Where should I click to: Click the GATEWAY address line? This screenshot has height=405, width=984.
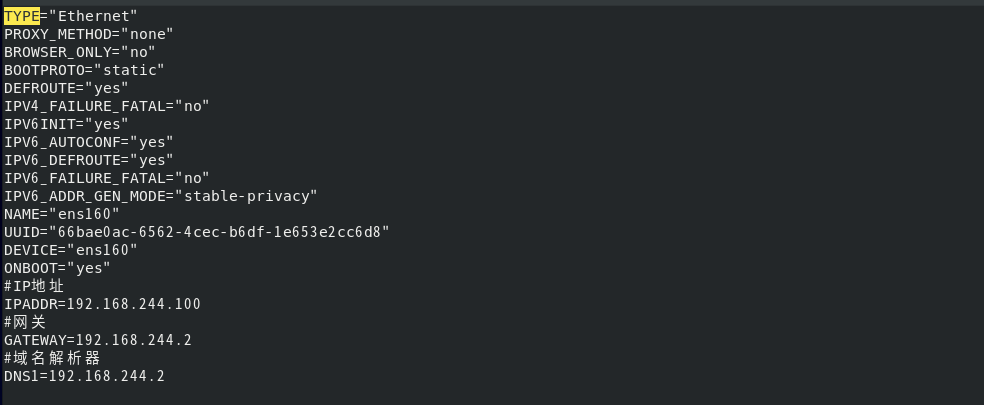click(97, 340)
